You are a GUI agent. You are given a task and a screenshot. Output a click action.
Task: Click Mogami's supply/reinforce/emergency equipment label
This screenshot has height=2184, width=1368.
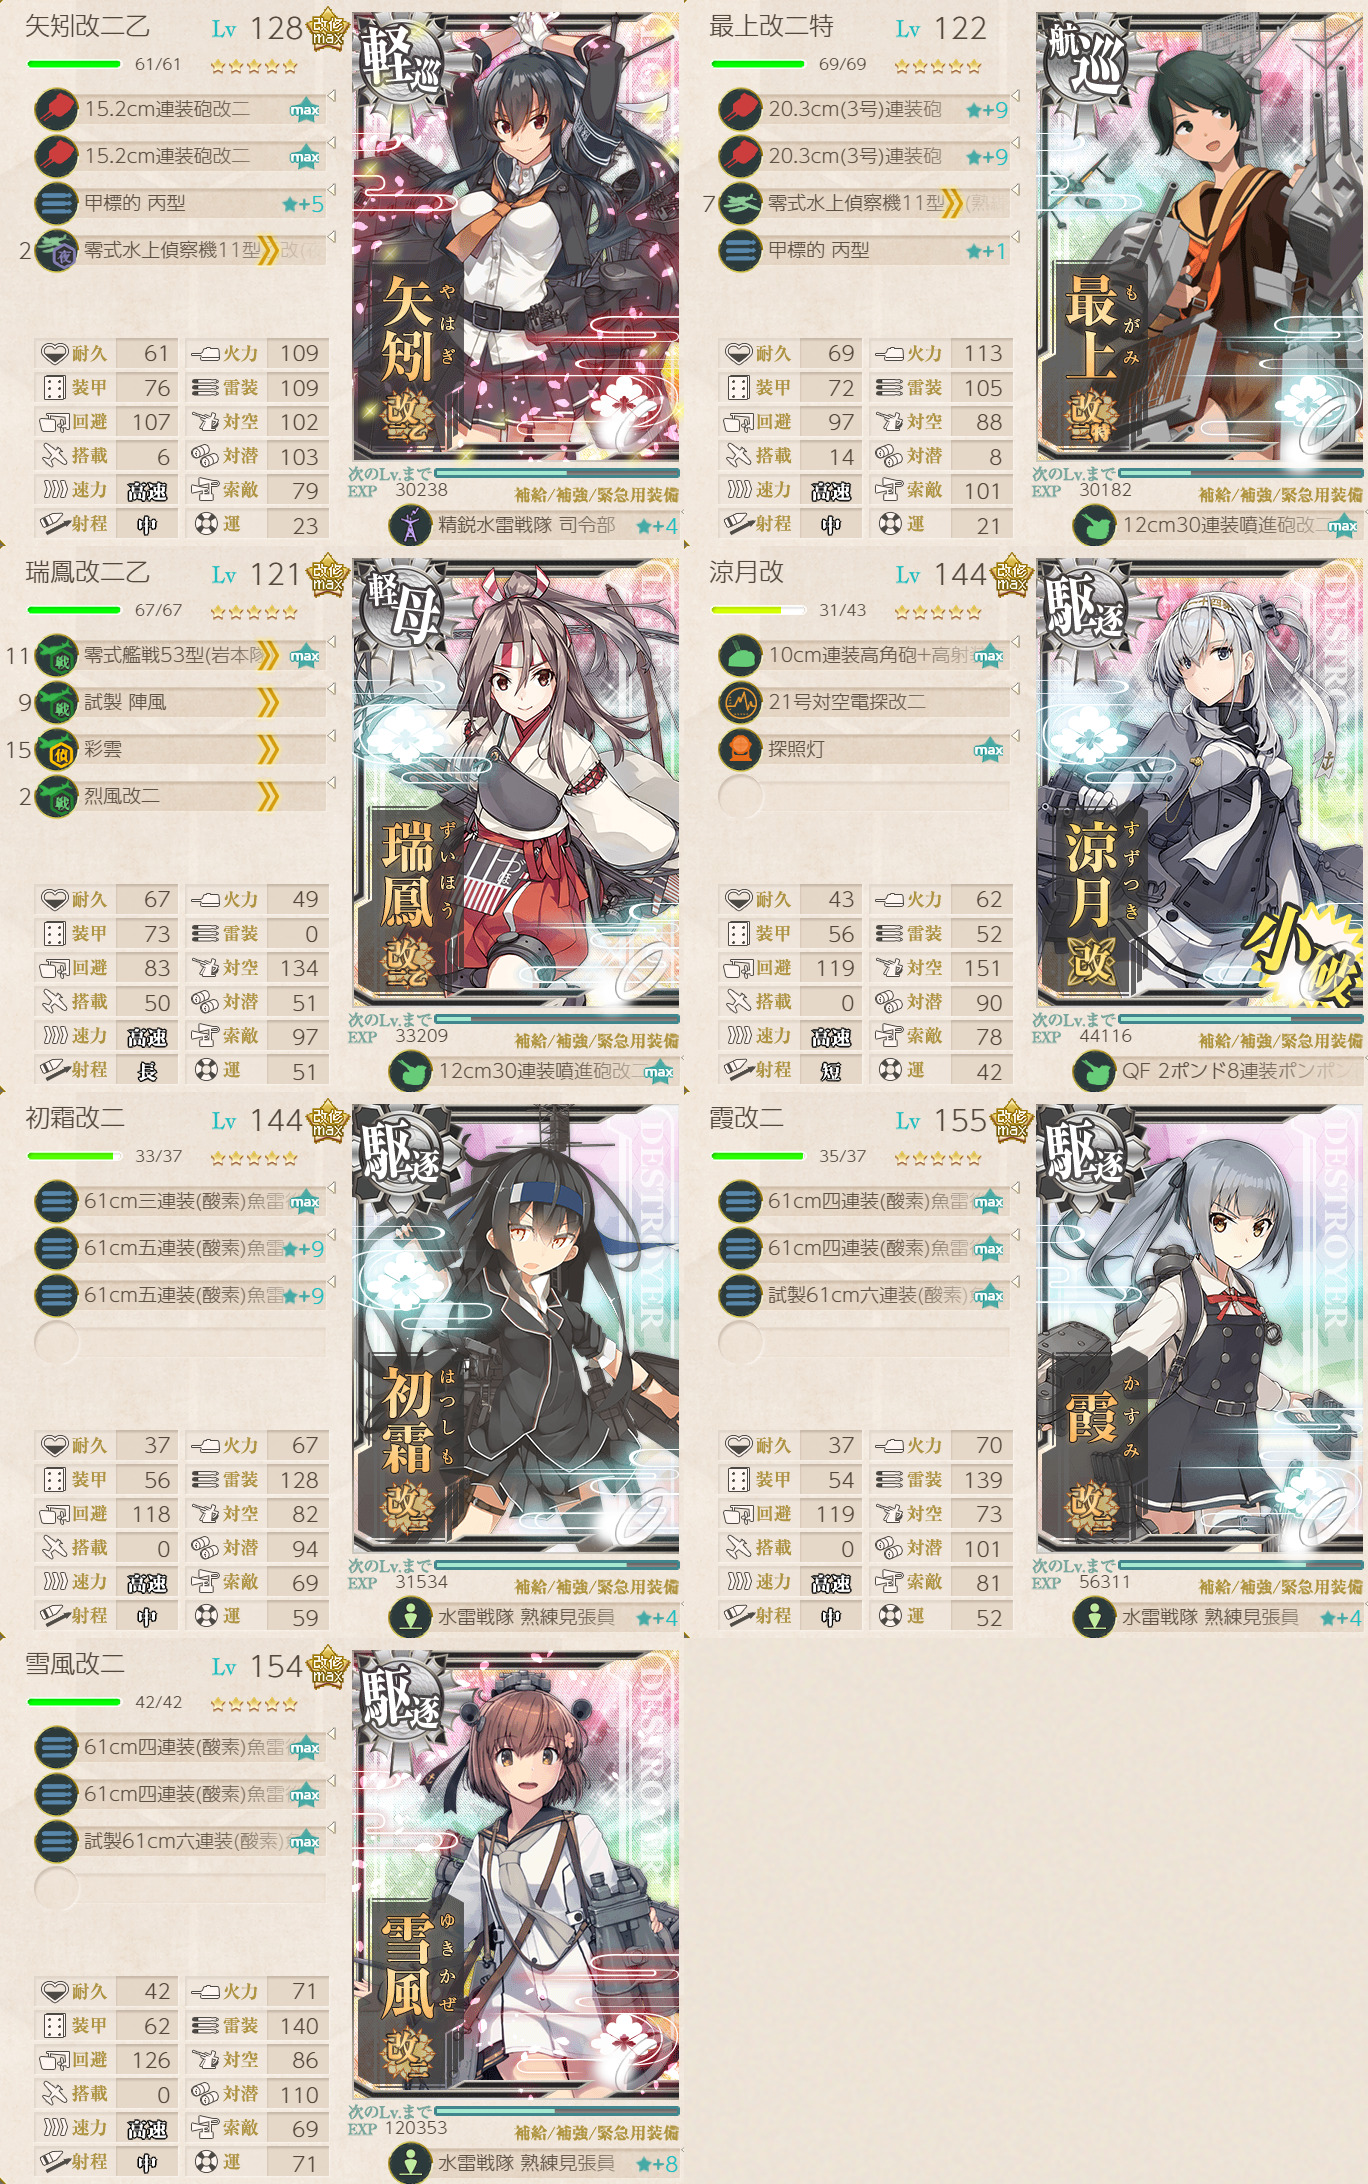(x=1282, y=495)
